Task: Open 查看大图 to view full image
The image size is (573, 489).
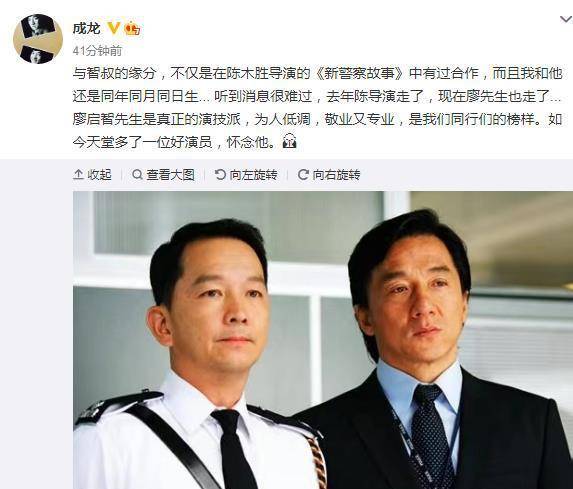Action: [x=163, y=175]
